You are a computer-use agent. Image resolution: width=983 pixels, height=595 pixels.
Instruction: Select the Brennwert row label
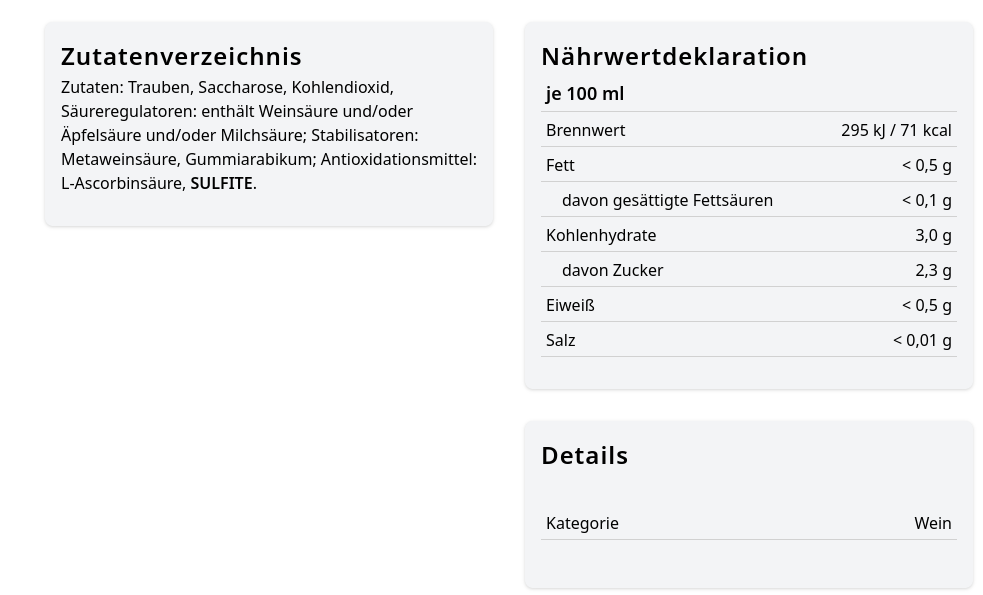pos(585,130)
